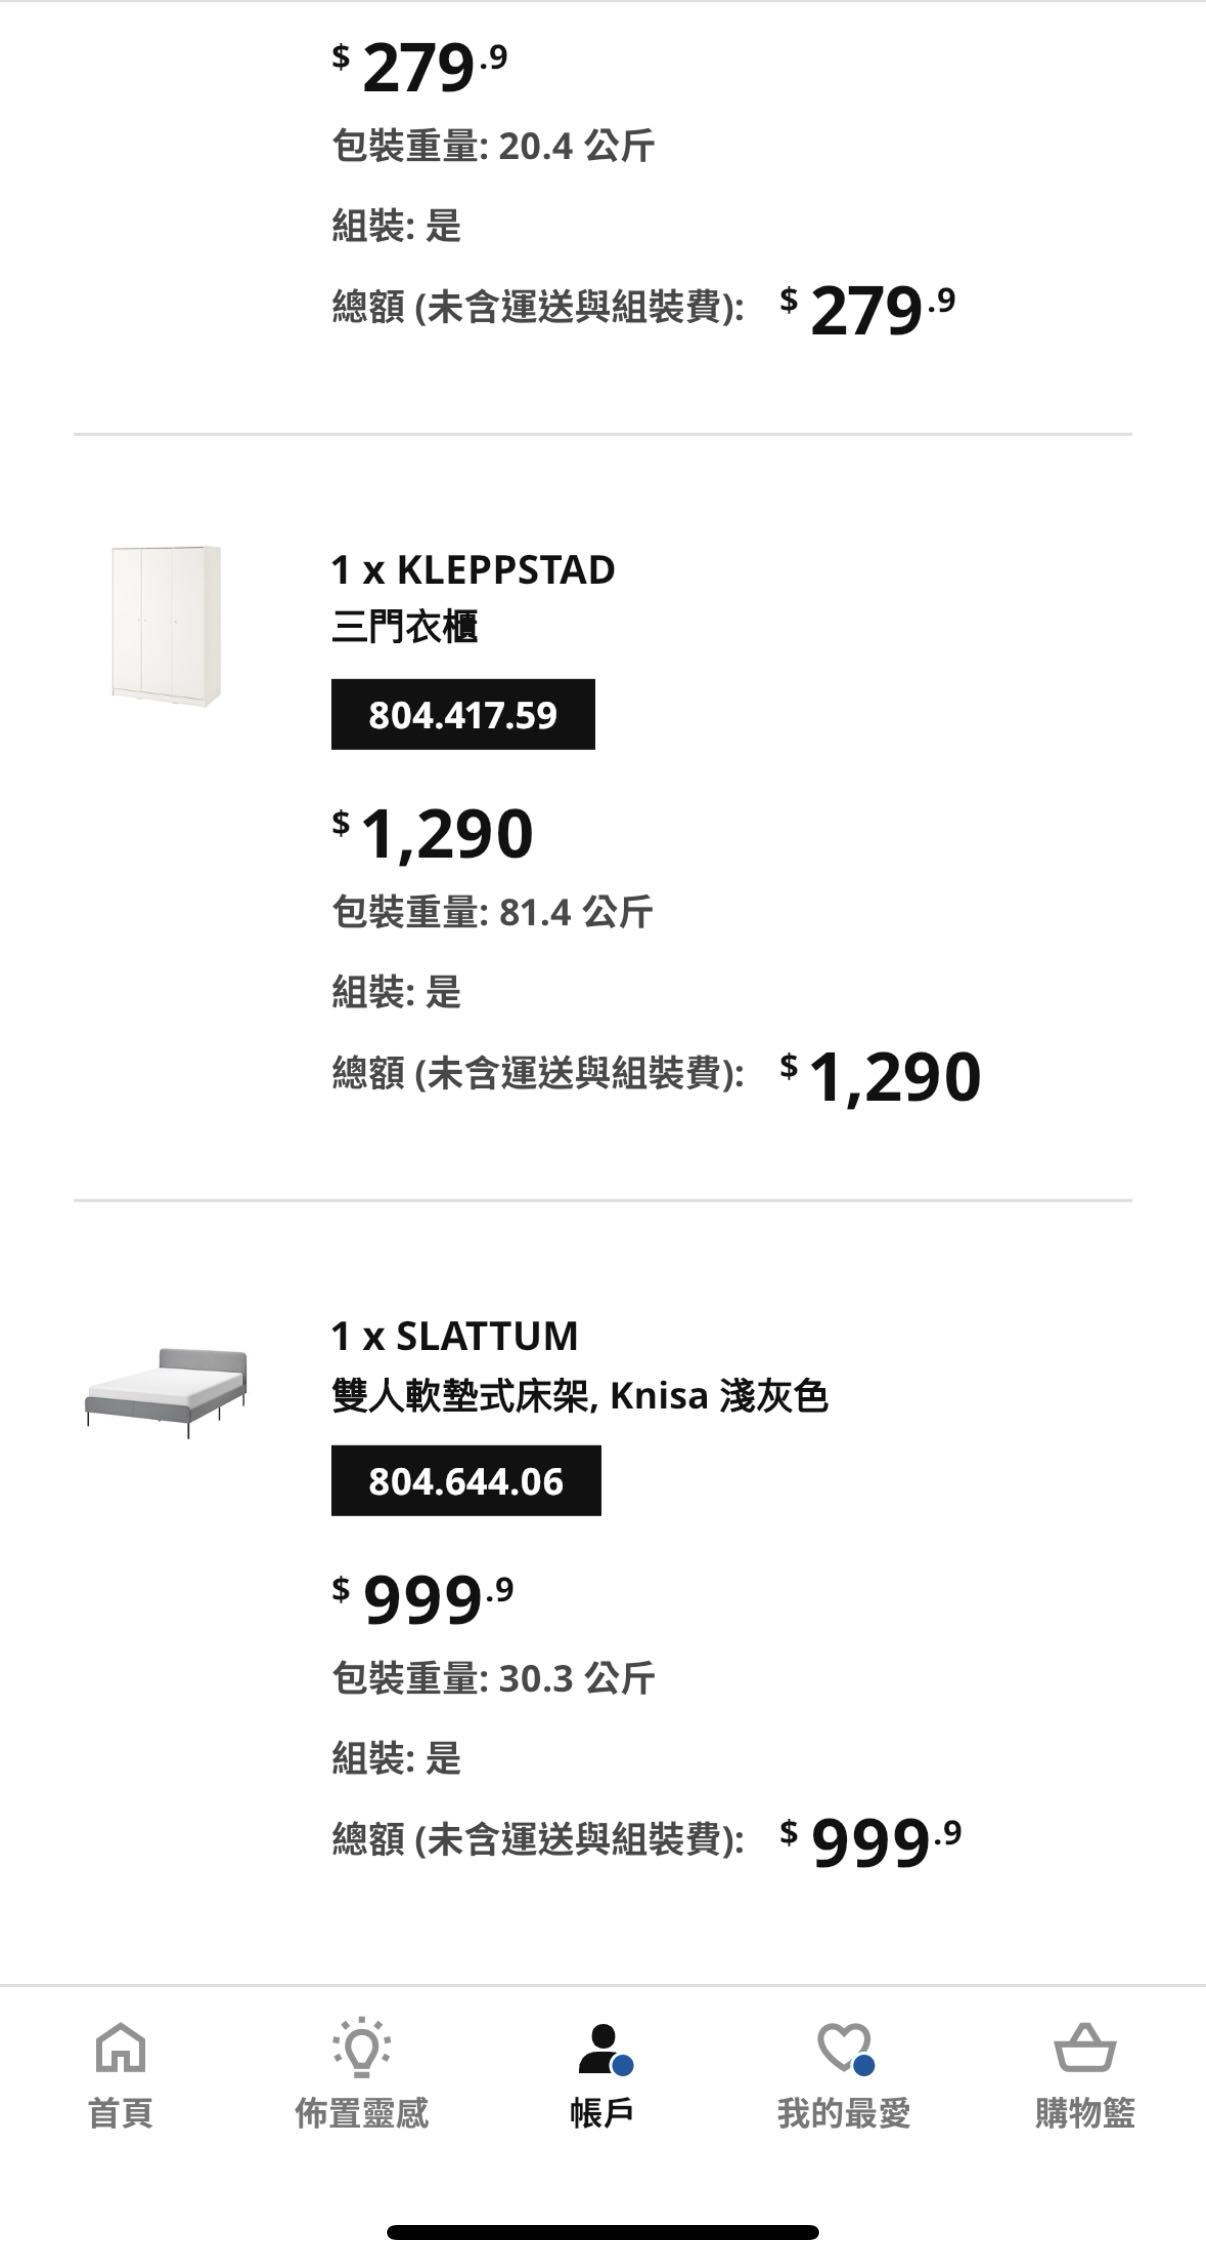Tap the account person icon
This screenshot has width=1206, height=2264.
coord(603,2046)
